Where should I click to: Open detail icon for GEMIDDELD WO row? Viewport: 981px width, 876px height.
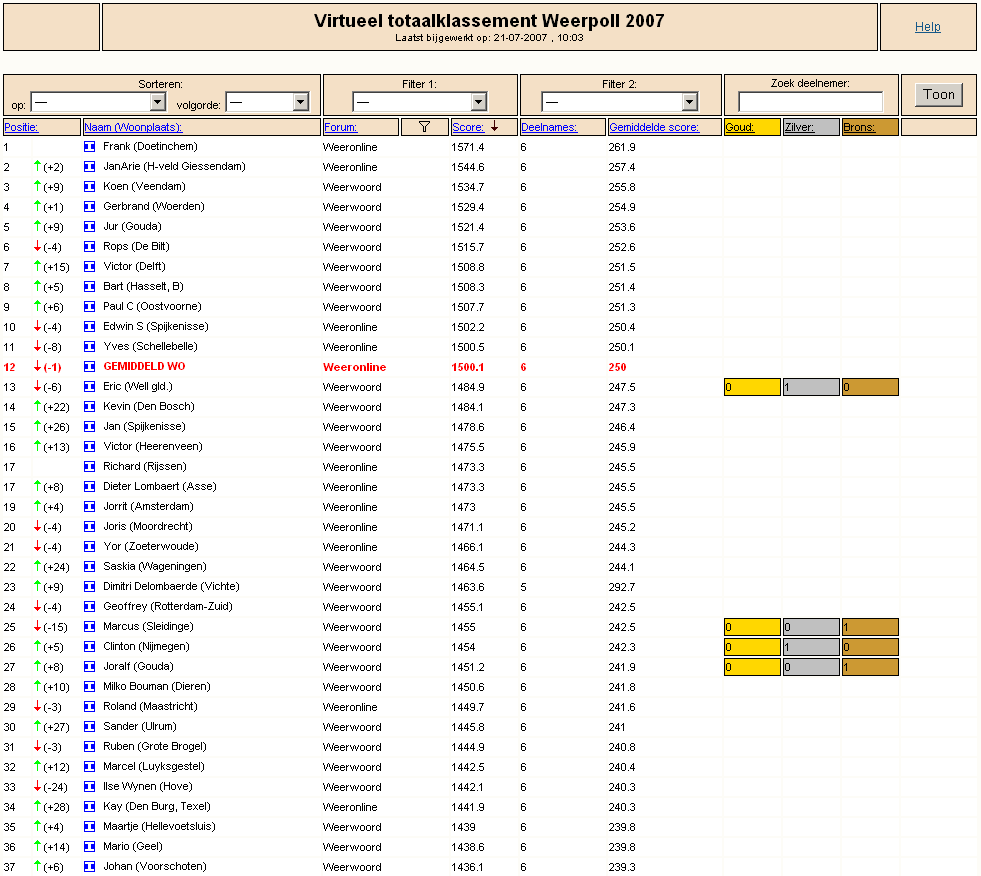[89, 367]
